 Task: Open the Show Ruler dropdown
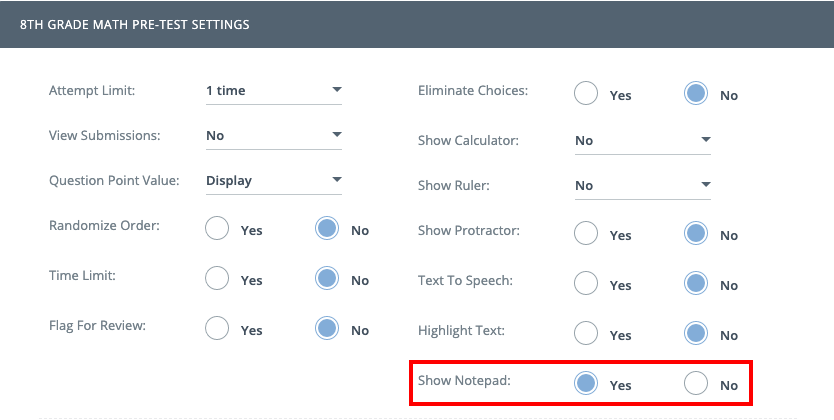[x=642, y=186]
